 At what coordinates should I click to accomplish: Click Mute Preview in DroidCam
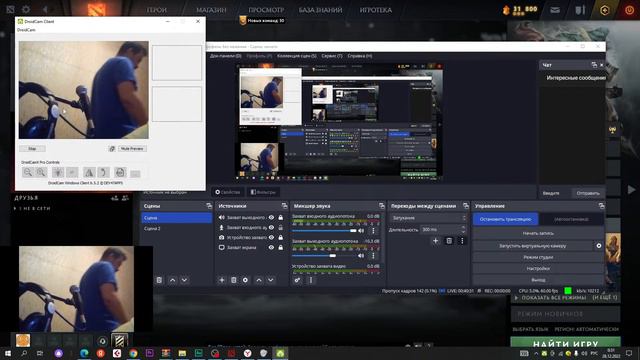tap(132, 149)
